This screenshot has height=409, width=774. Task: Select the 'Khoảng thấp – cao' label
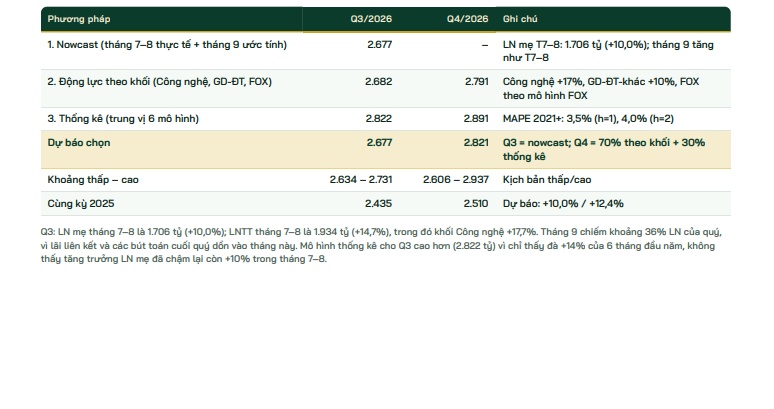93,180
